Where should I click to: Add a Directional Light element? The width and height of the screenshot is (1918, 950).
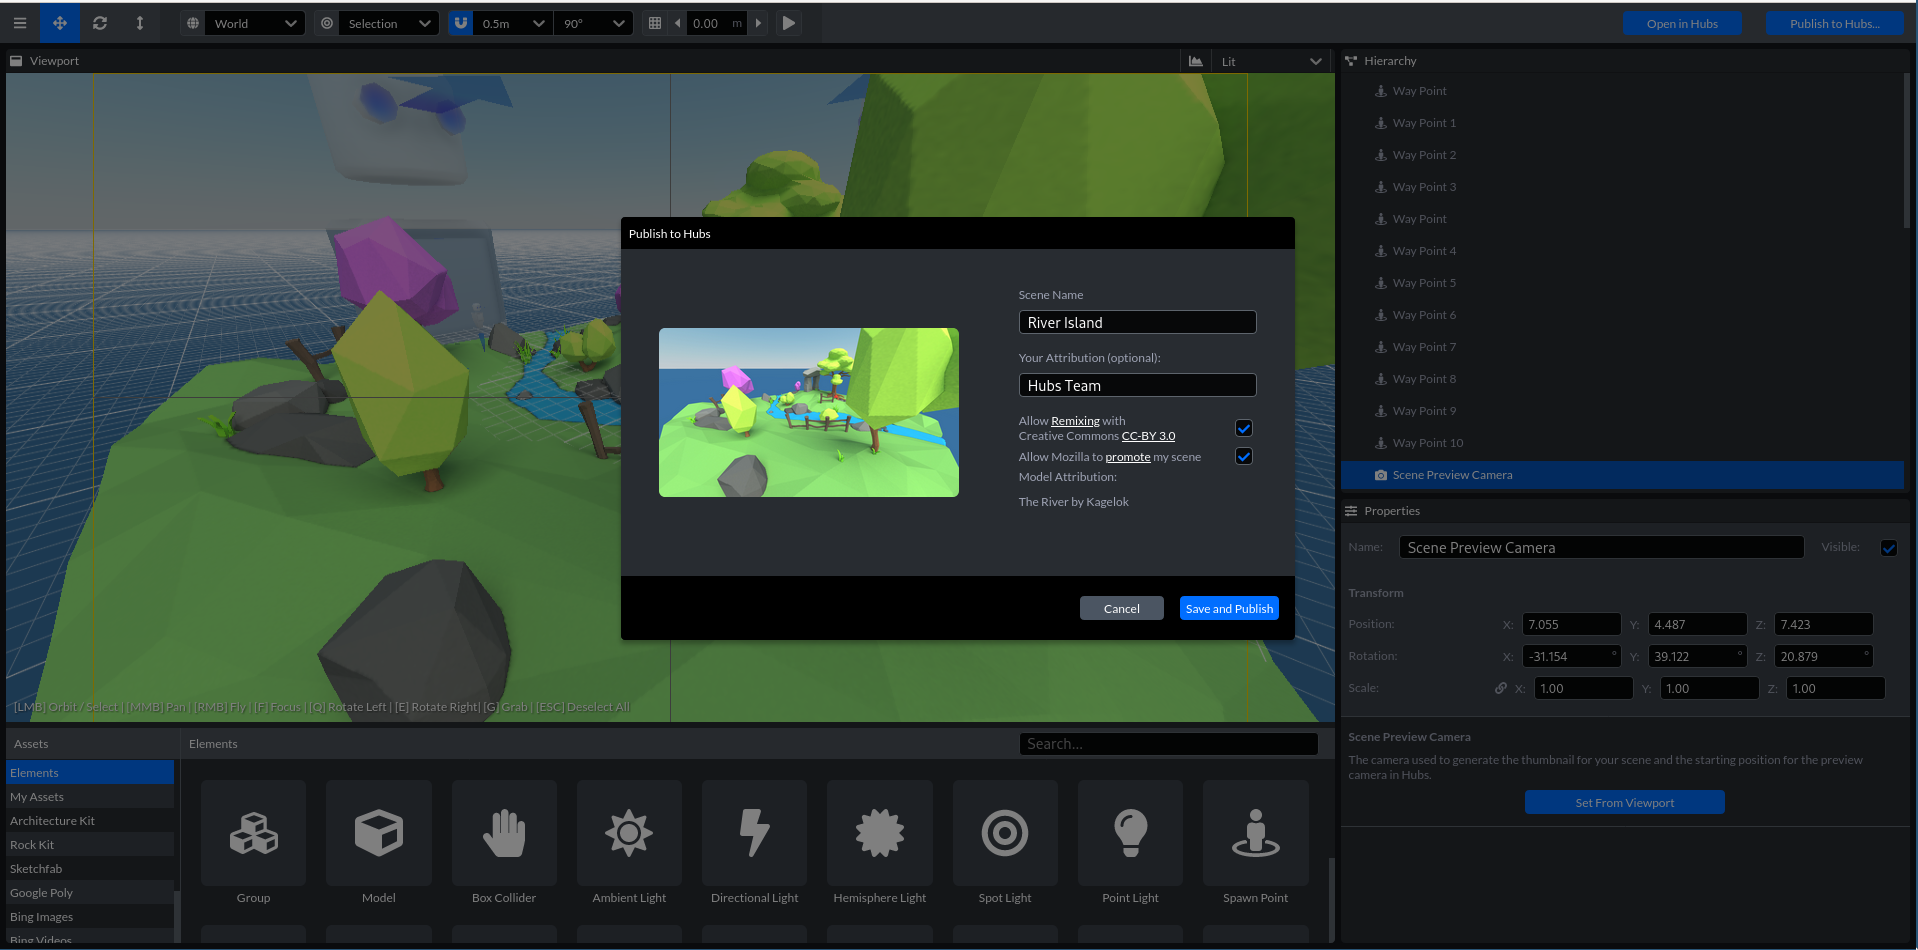(x=754, y=845)
